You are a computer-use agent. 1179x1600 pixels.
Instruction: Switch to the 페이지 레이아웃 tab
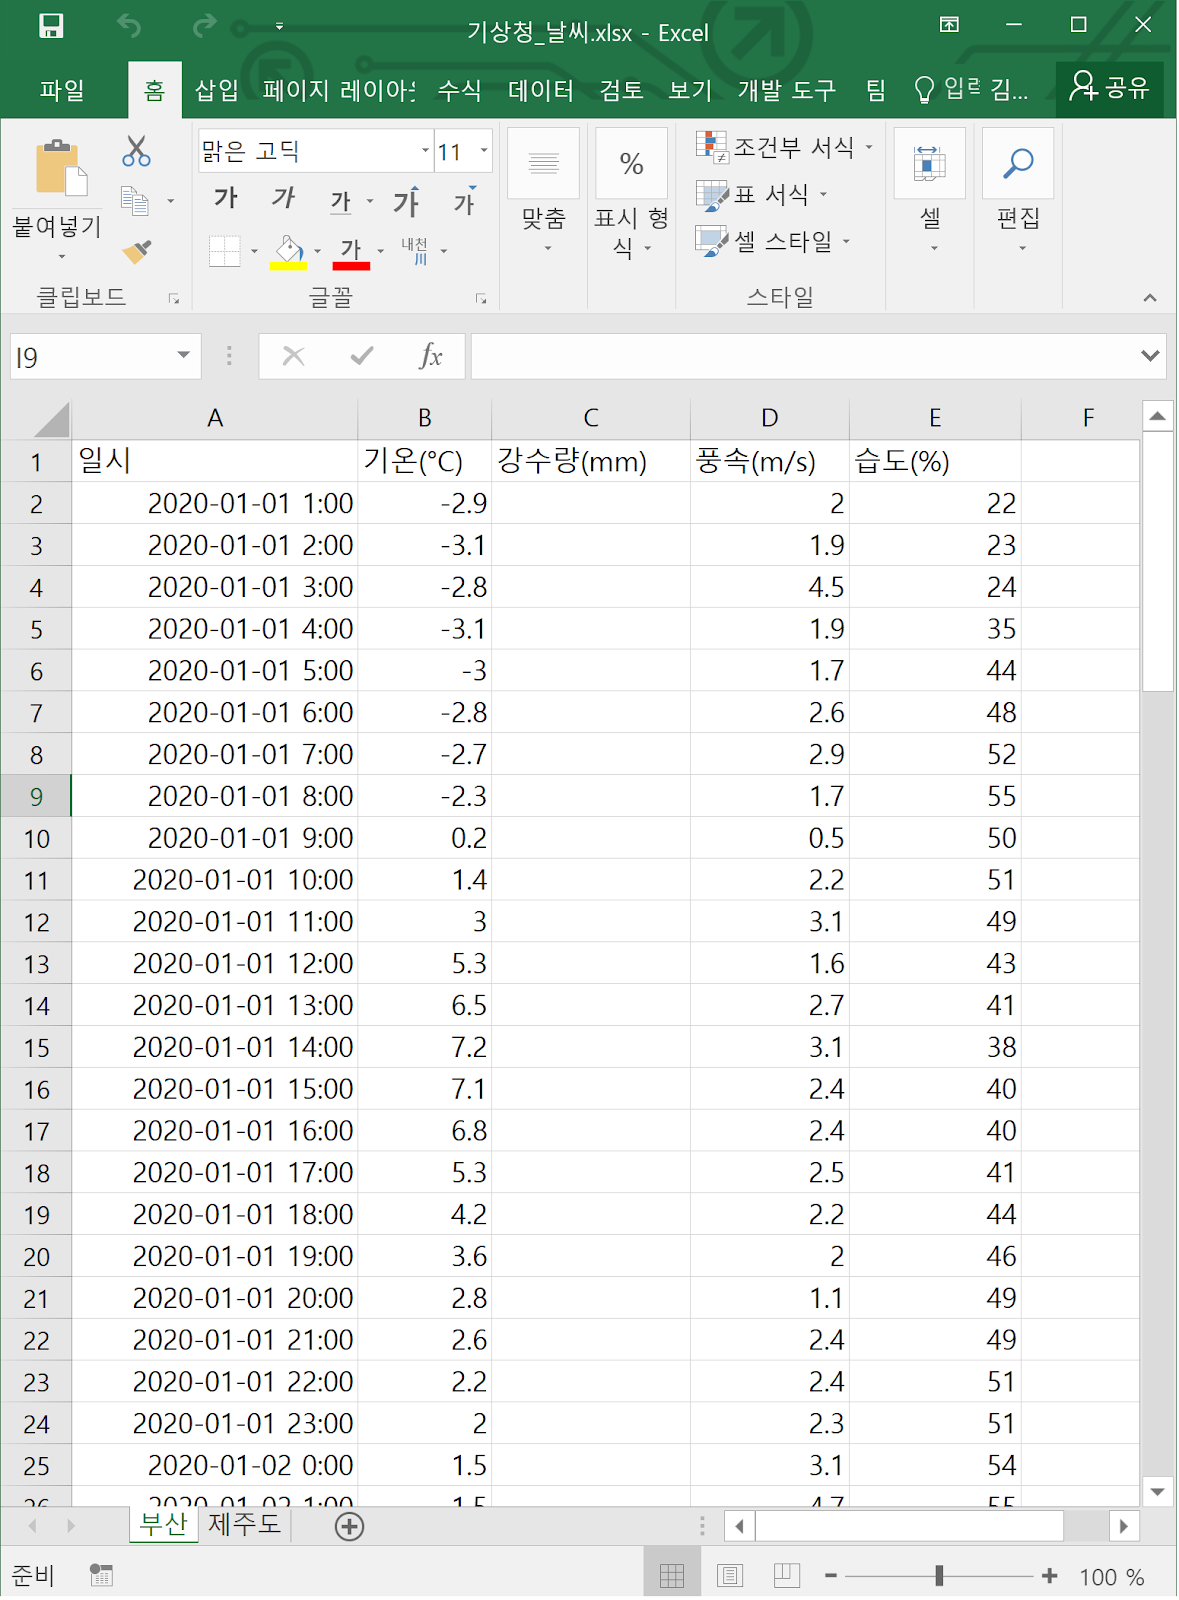pos(338,91)
